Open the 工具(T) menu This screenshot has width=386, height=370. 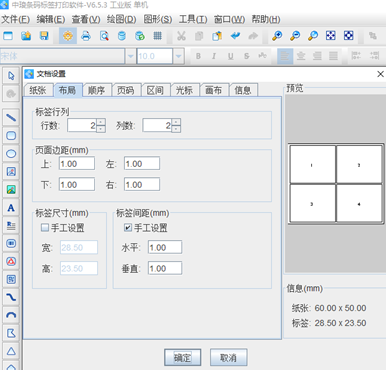[x=193, y=19]
